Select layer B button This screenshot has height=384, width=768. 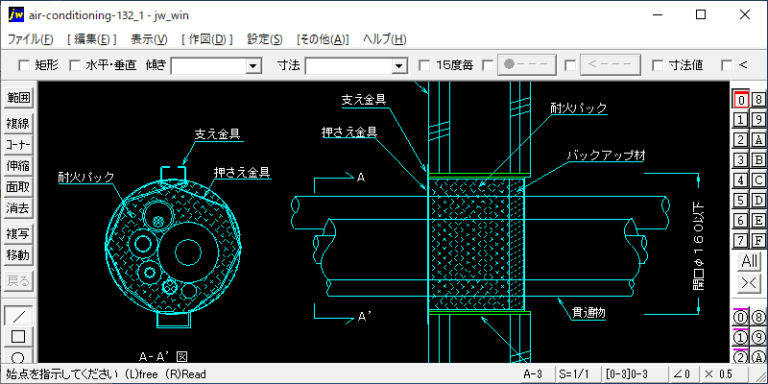click(759, 160)
